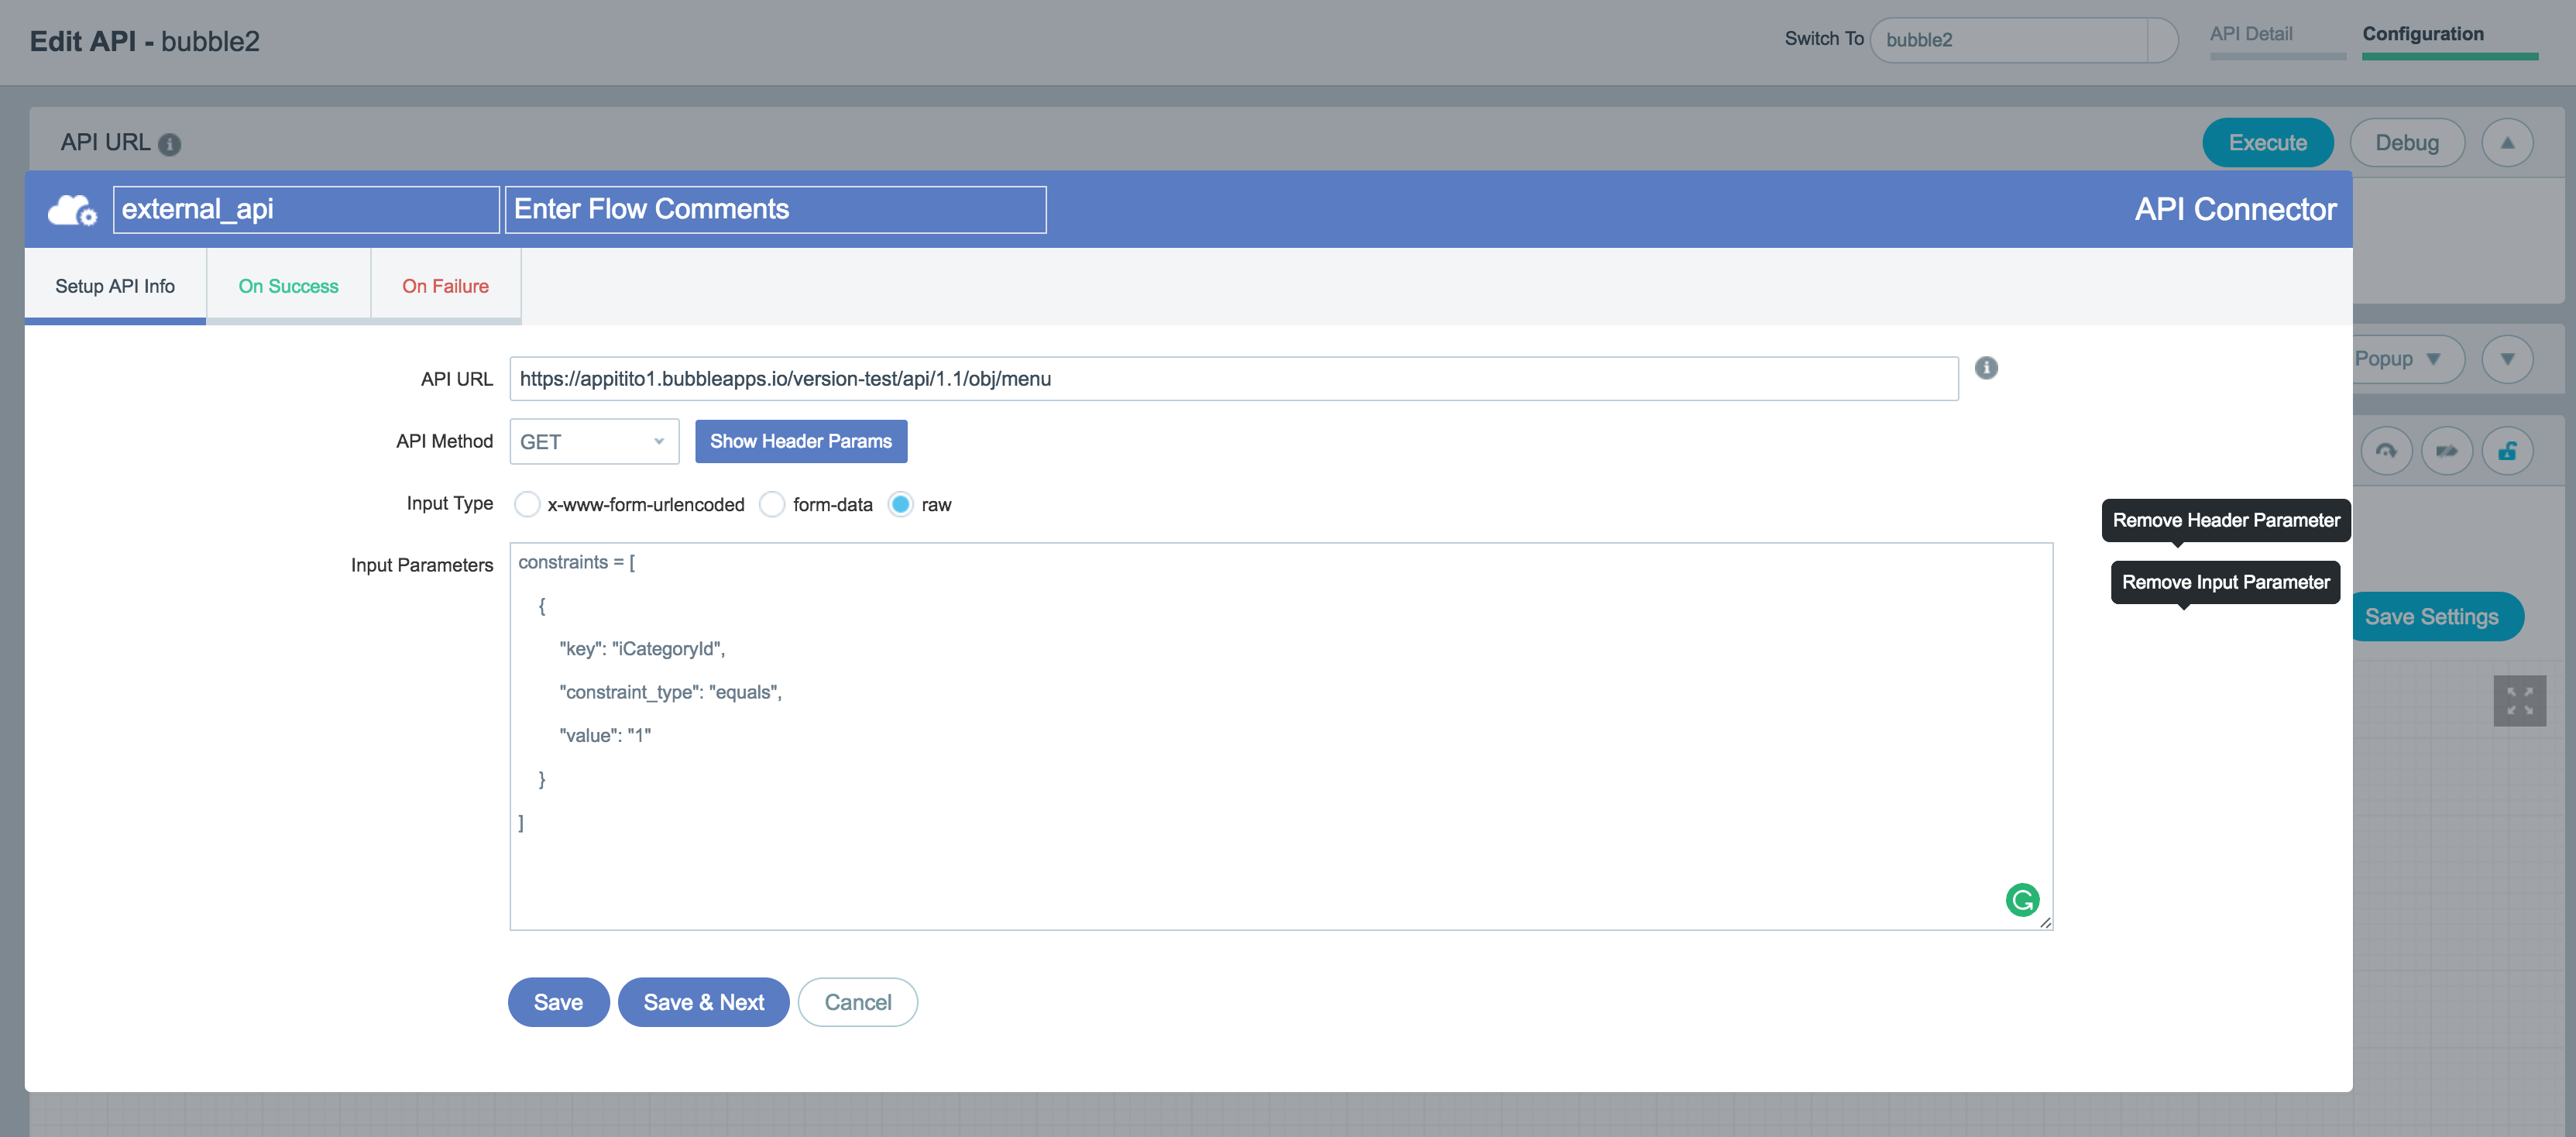Click the Save button

pyautogui.click(x=558, y=1002)
